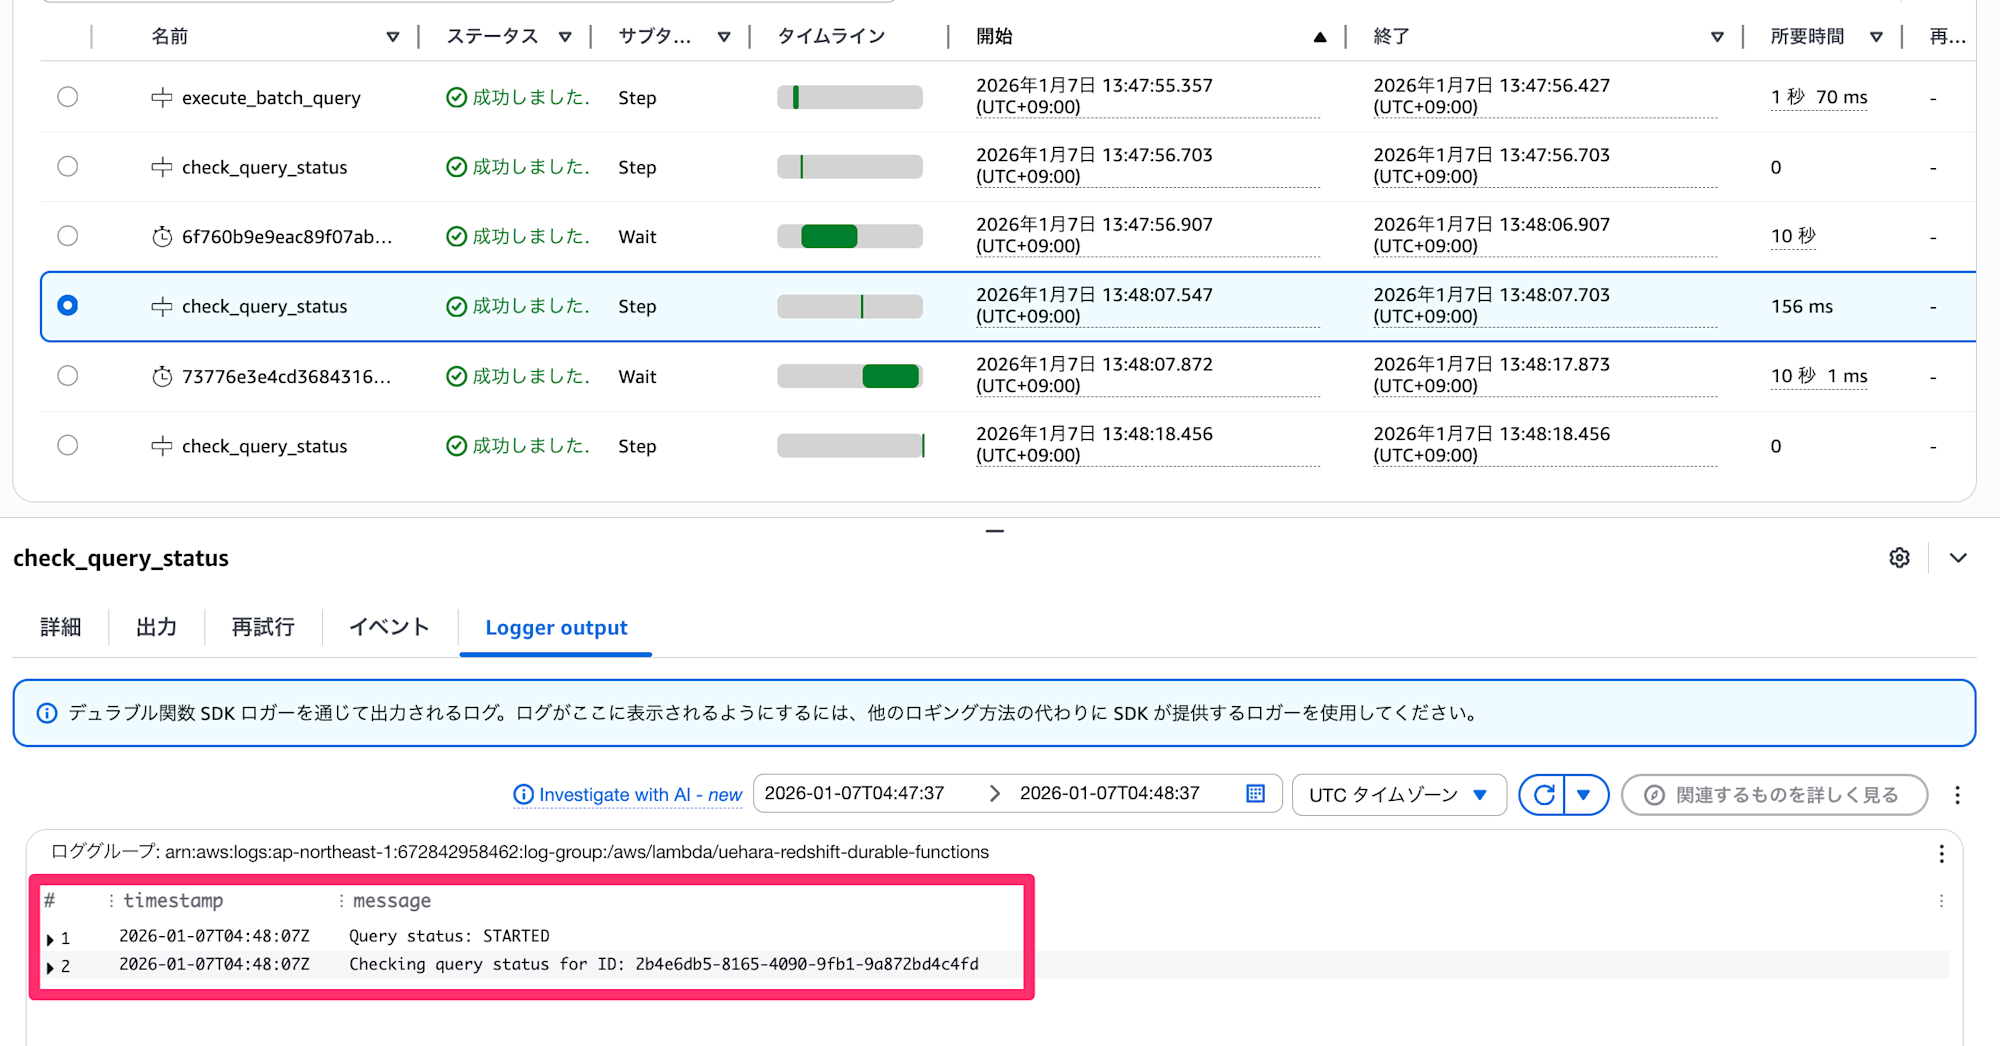
Task: Click wait clock icon for 73776e3e4cd3684316
Action: (x=161, y=377)
